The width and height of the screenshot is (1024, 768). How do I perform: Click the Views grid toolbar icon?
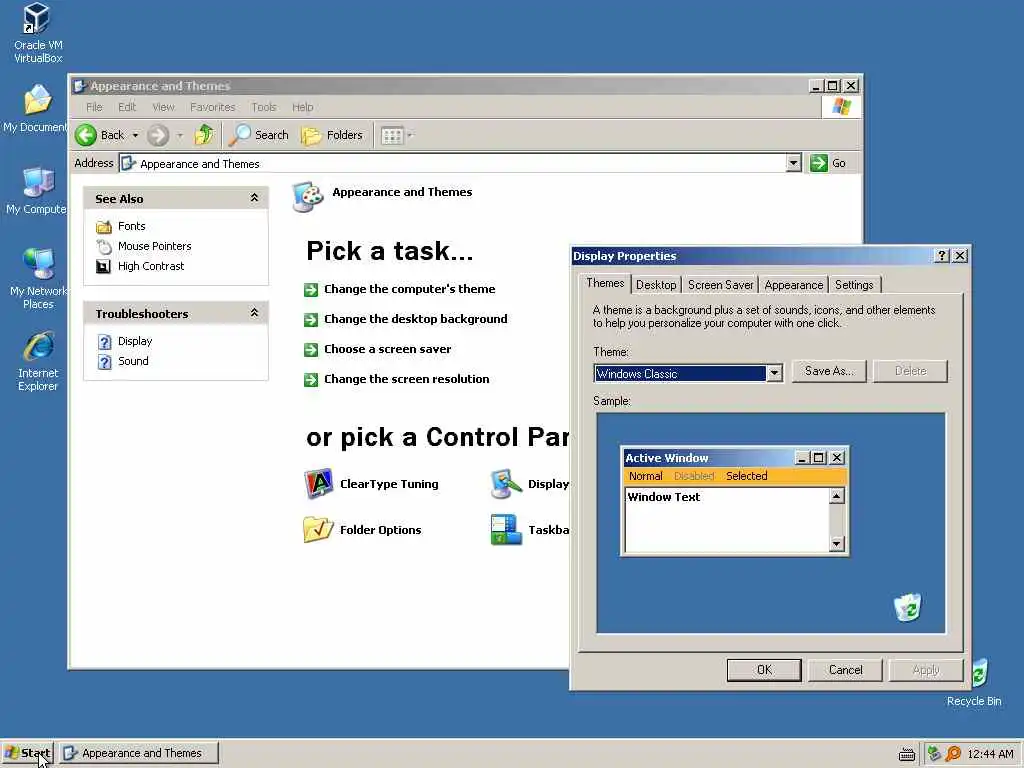click(392, 136)
